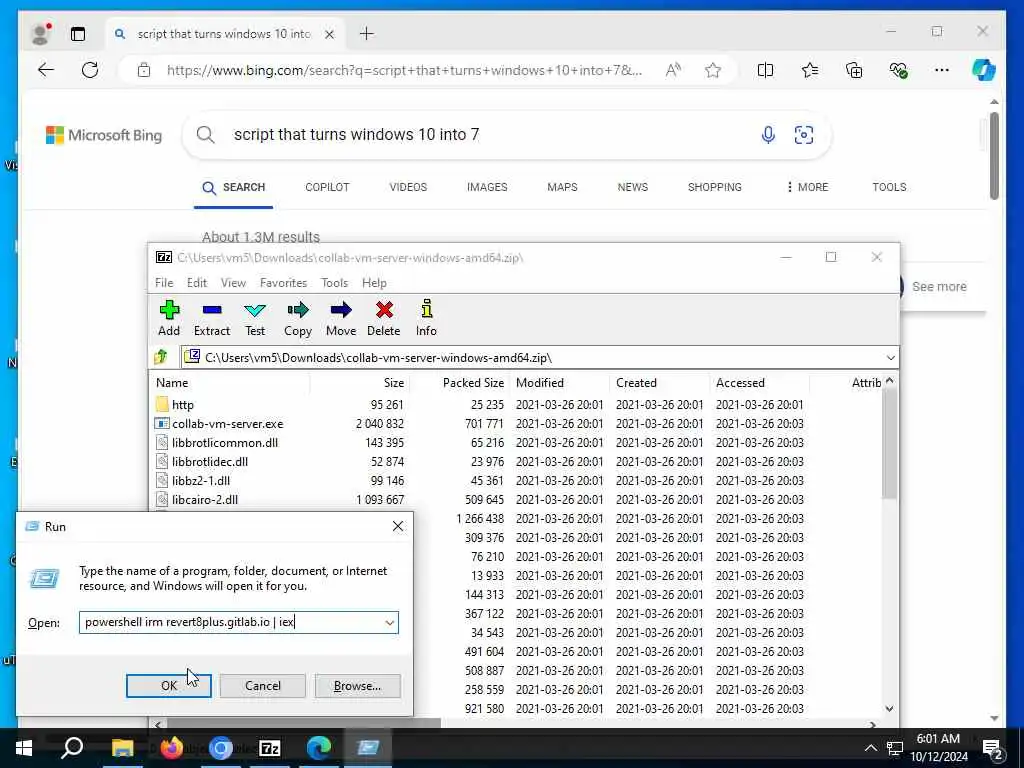Open Edge read aloud icon in address bar

pyautogui.click(x=673, y=70)
